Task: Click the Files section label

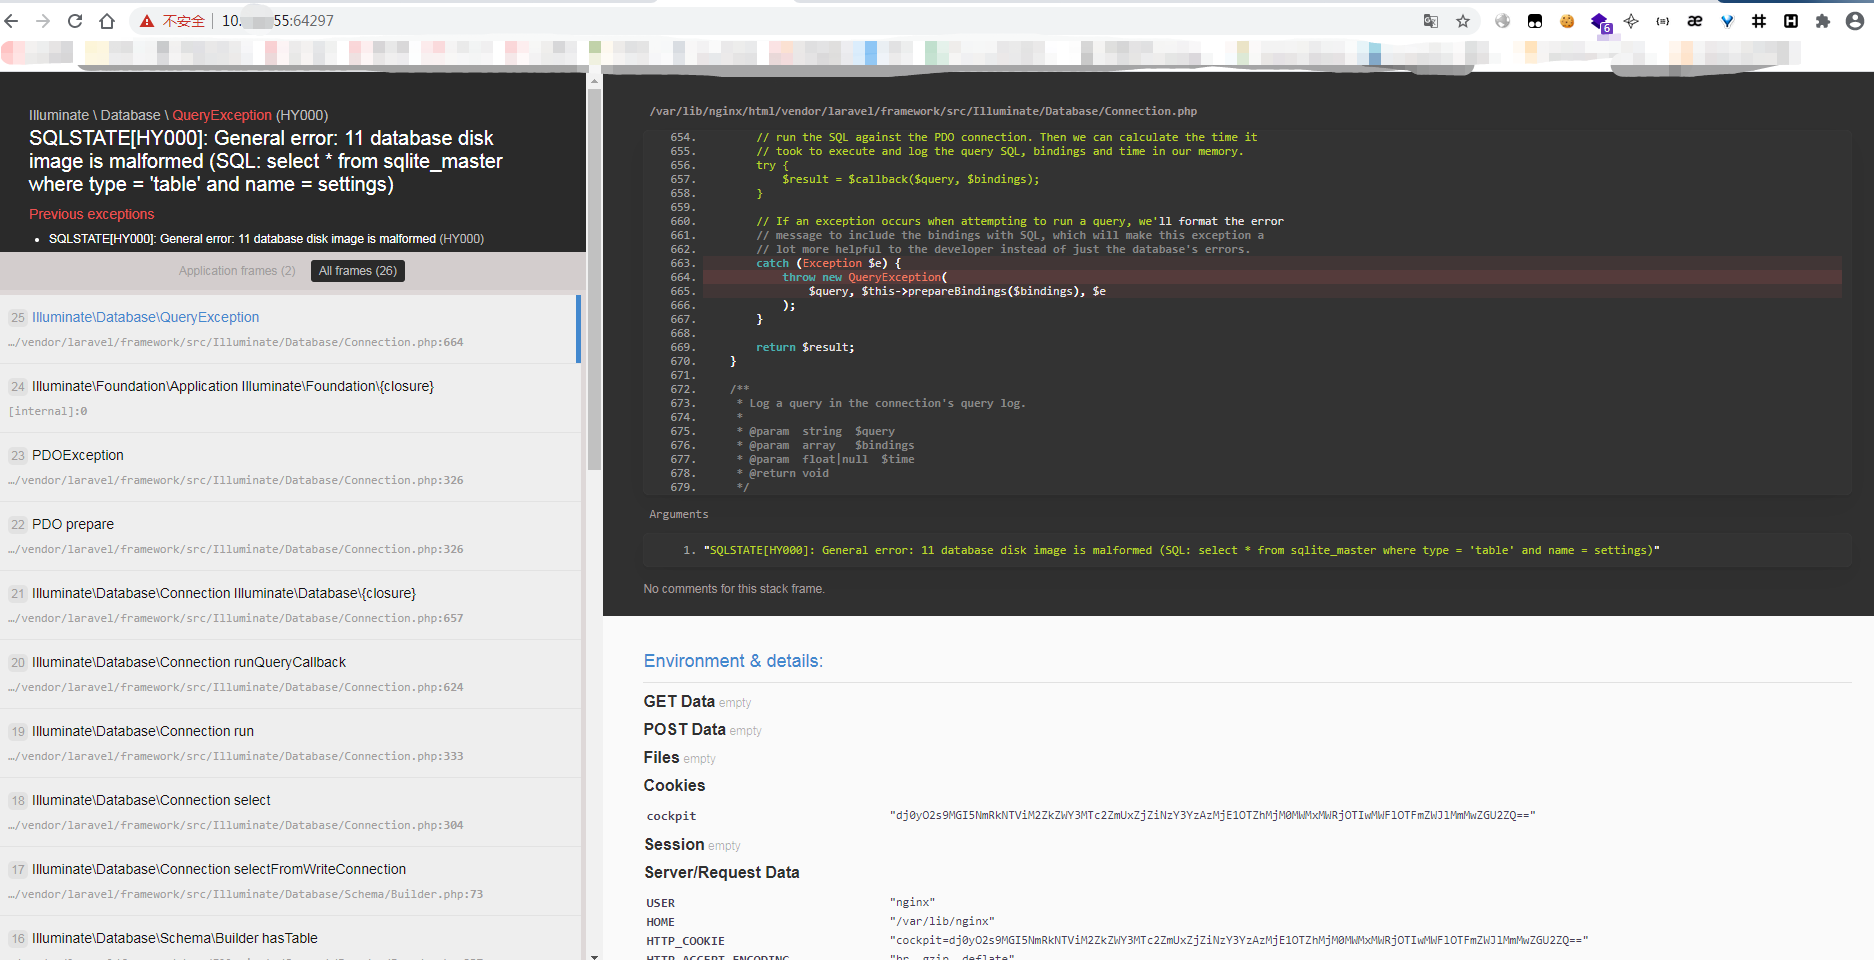Action: coord(662,758)
